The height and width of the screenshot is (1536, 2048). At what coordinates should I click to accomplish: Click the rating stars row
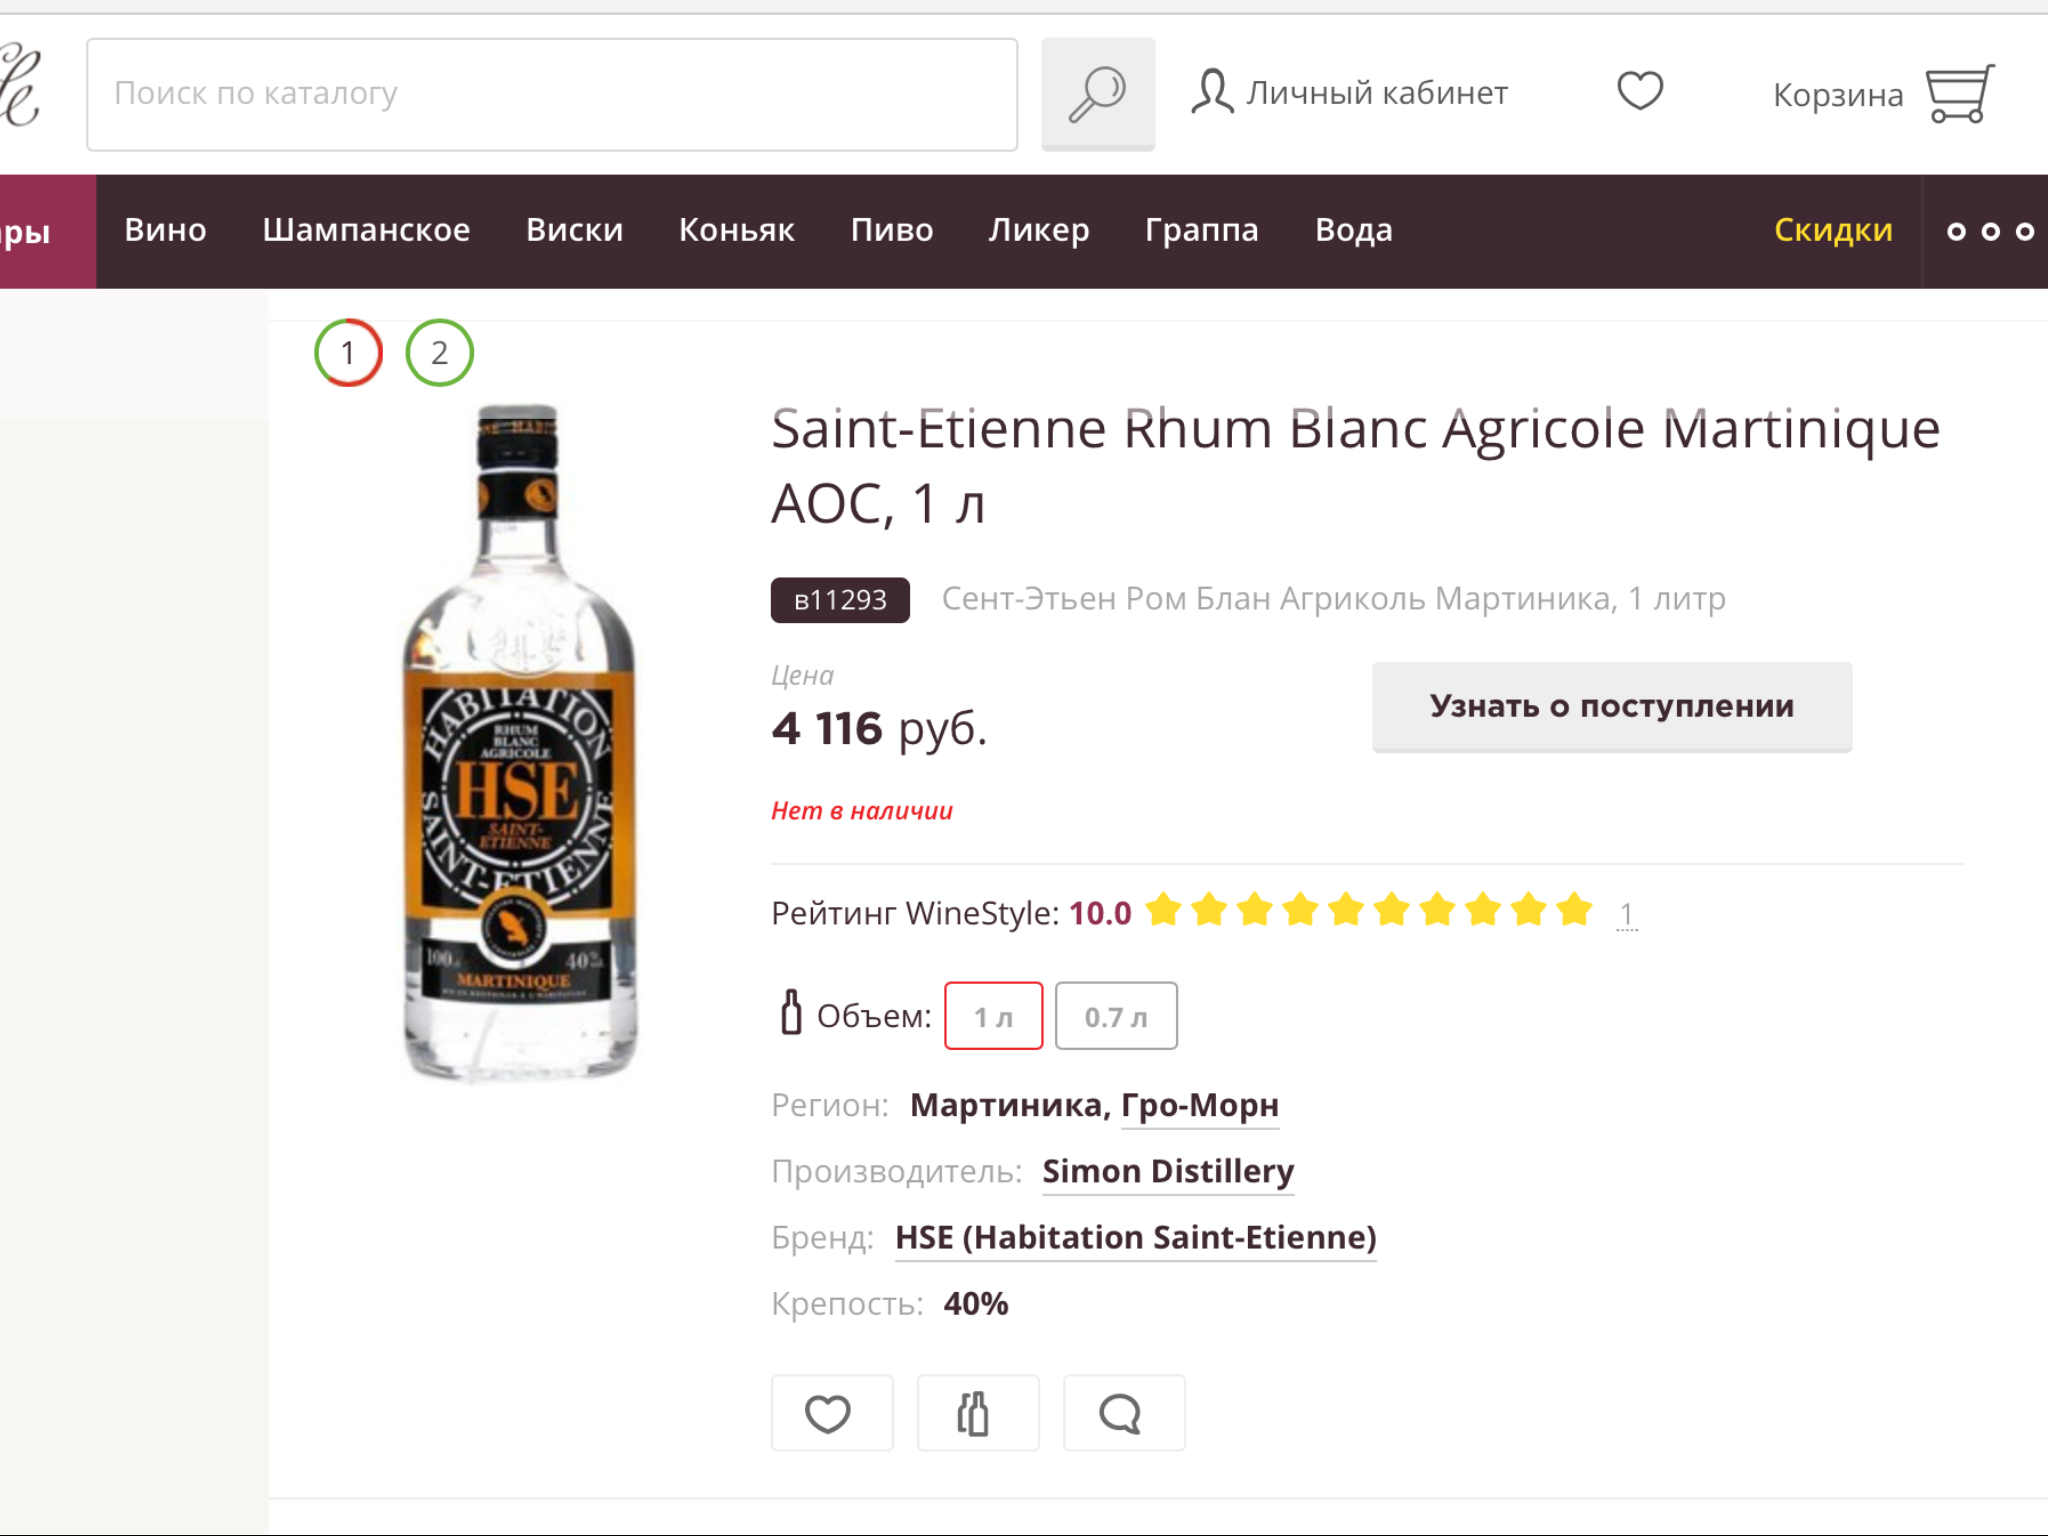pyautogui.click(x=1368, y=910)
